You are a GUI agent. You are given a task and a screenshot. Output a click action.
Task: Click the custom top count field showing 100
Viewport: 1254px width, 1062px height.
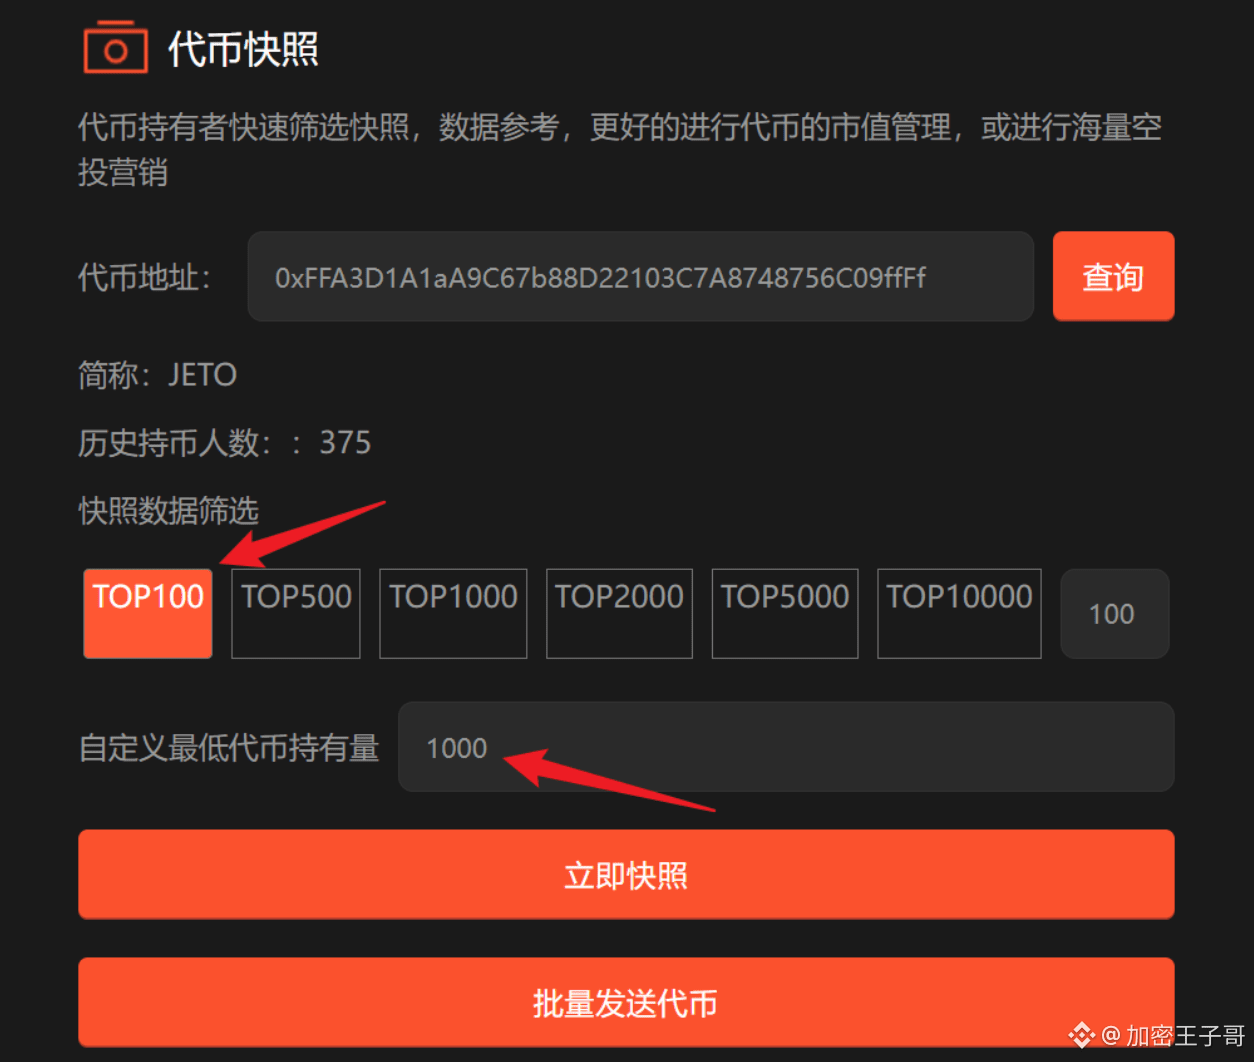click(x=1114, y=613)
